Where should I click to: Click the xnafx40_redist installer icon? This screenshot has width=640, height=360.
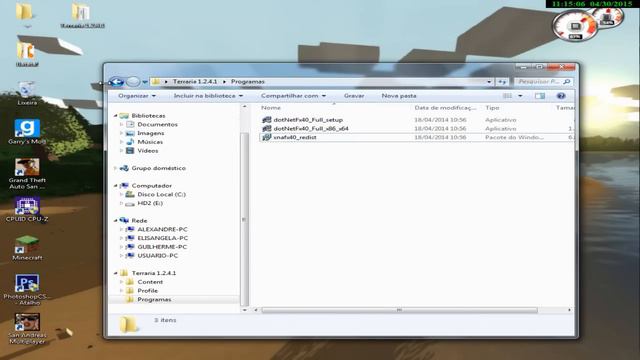(267, 138)
